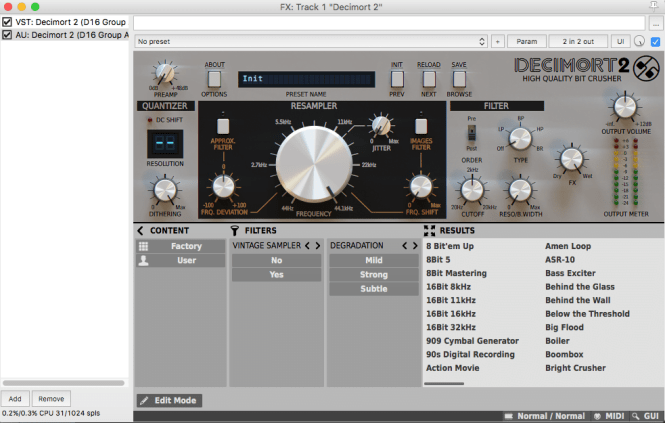This screenshot has height=423, width=665.
Task: Choose Yes in Vintage Sampler filter
Action: pyautogui.click(x=276, y=275)
